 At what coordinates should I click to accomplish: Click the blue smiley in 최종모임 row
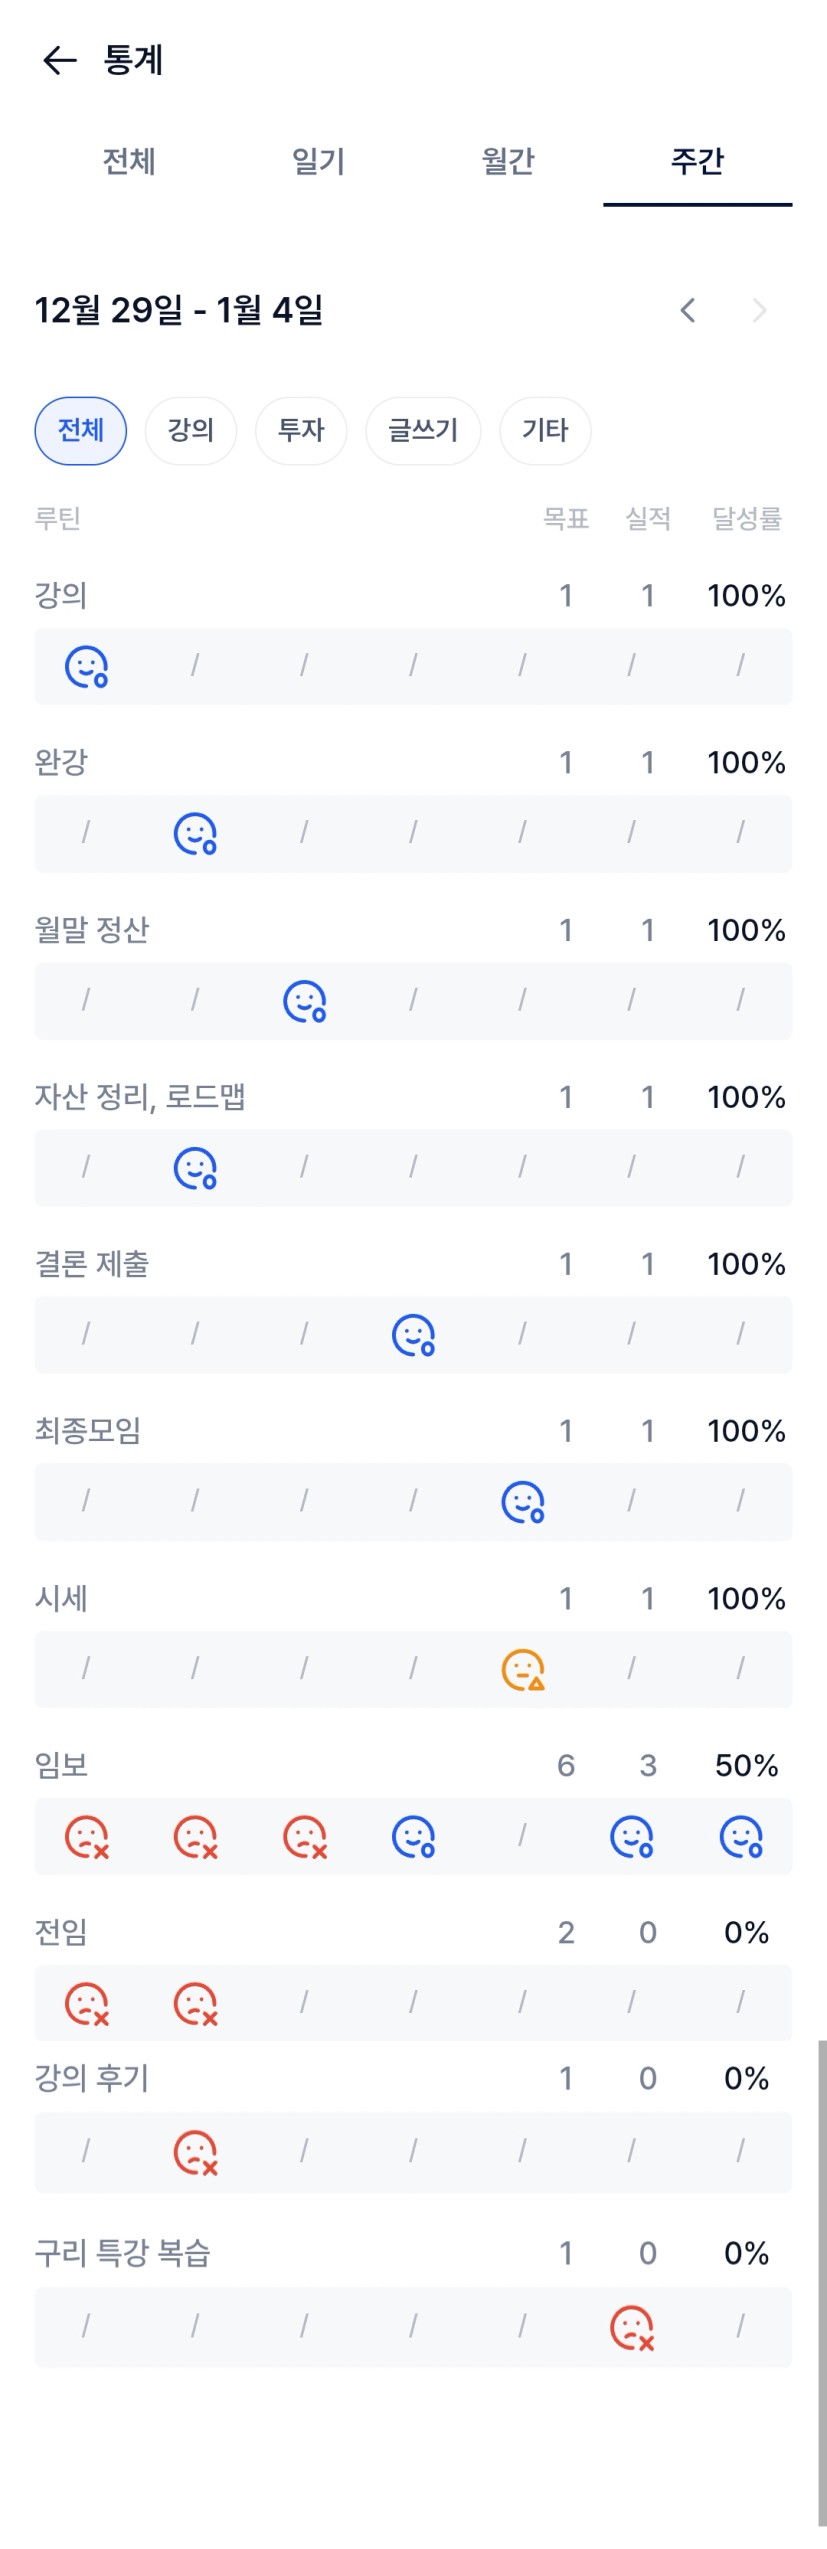[x=522, y=1502]
